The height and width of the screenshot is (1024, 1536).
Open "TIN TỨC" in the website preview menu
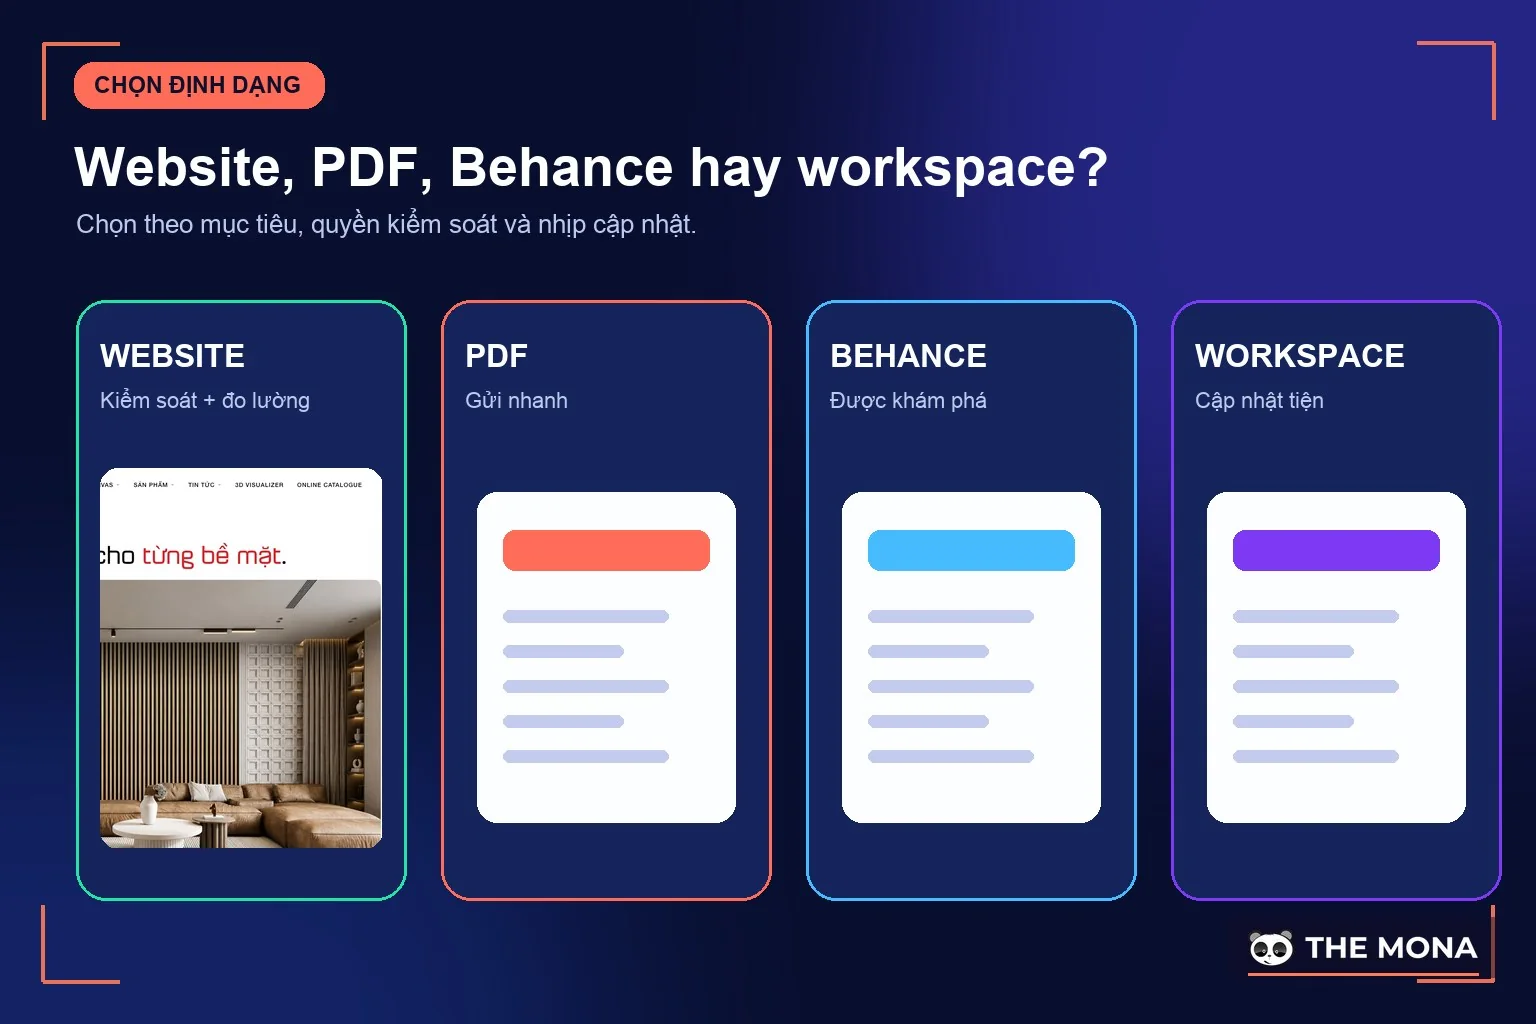pos(201,485)
